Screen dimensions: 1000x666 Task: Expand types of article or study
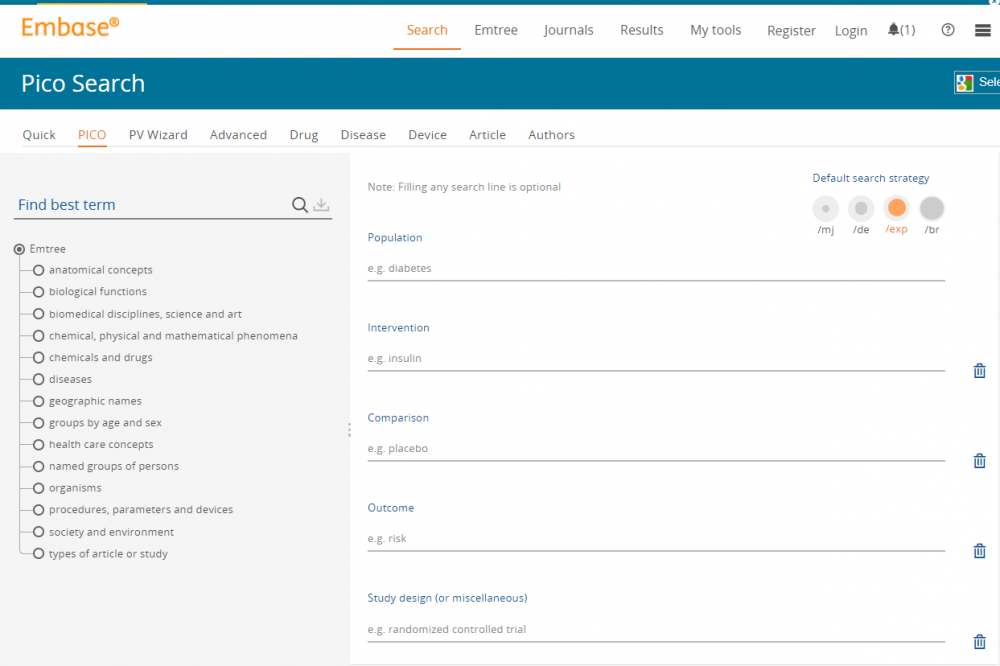38,554
